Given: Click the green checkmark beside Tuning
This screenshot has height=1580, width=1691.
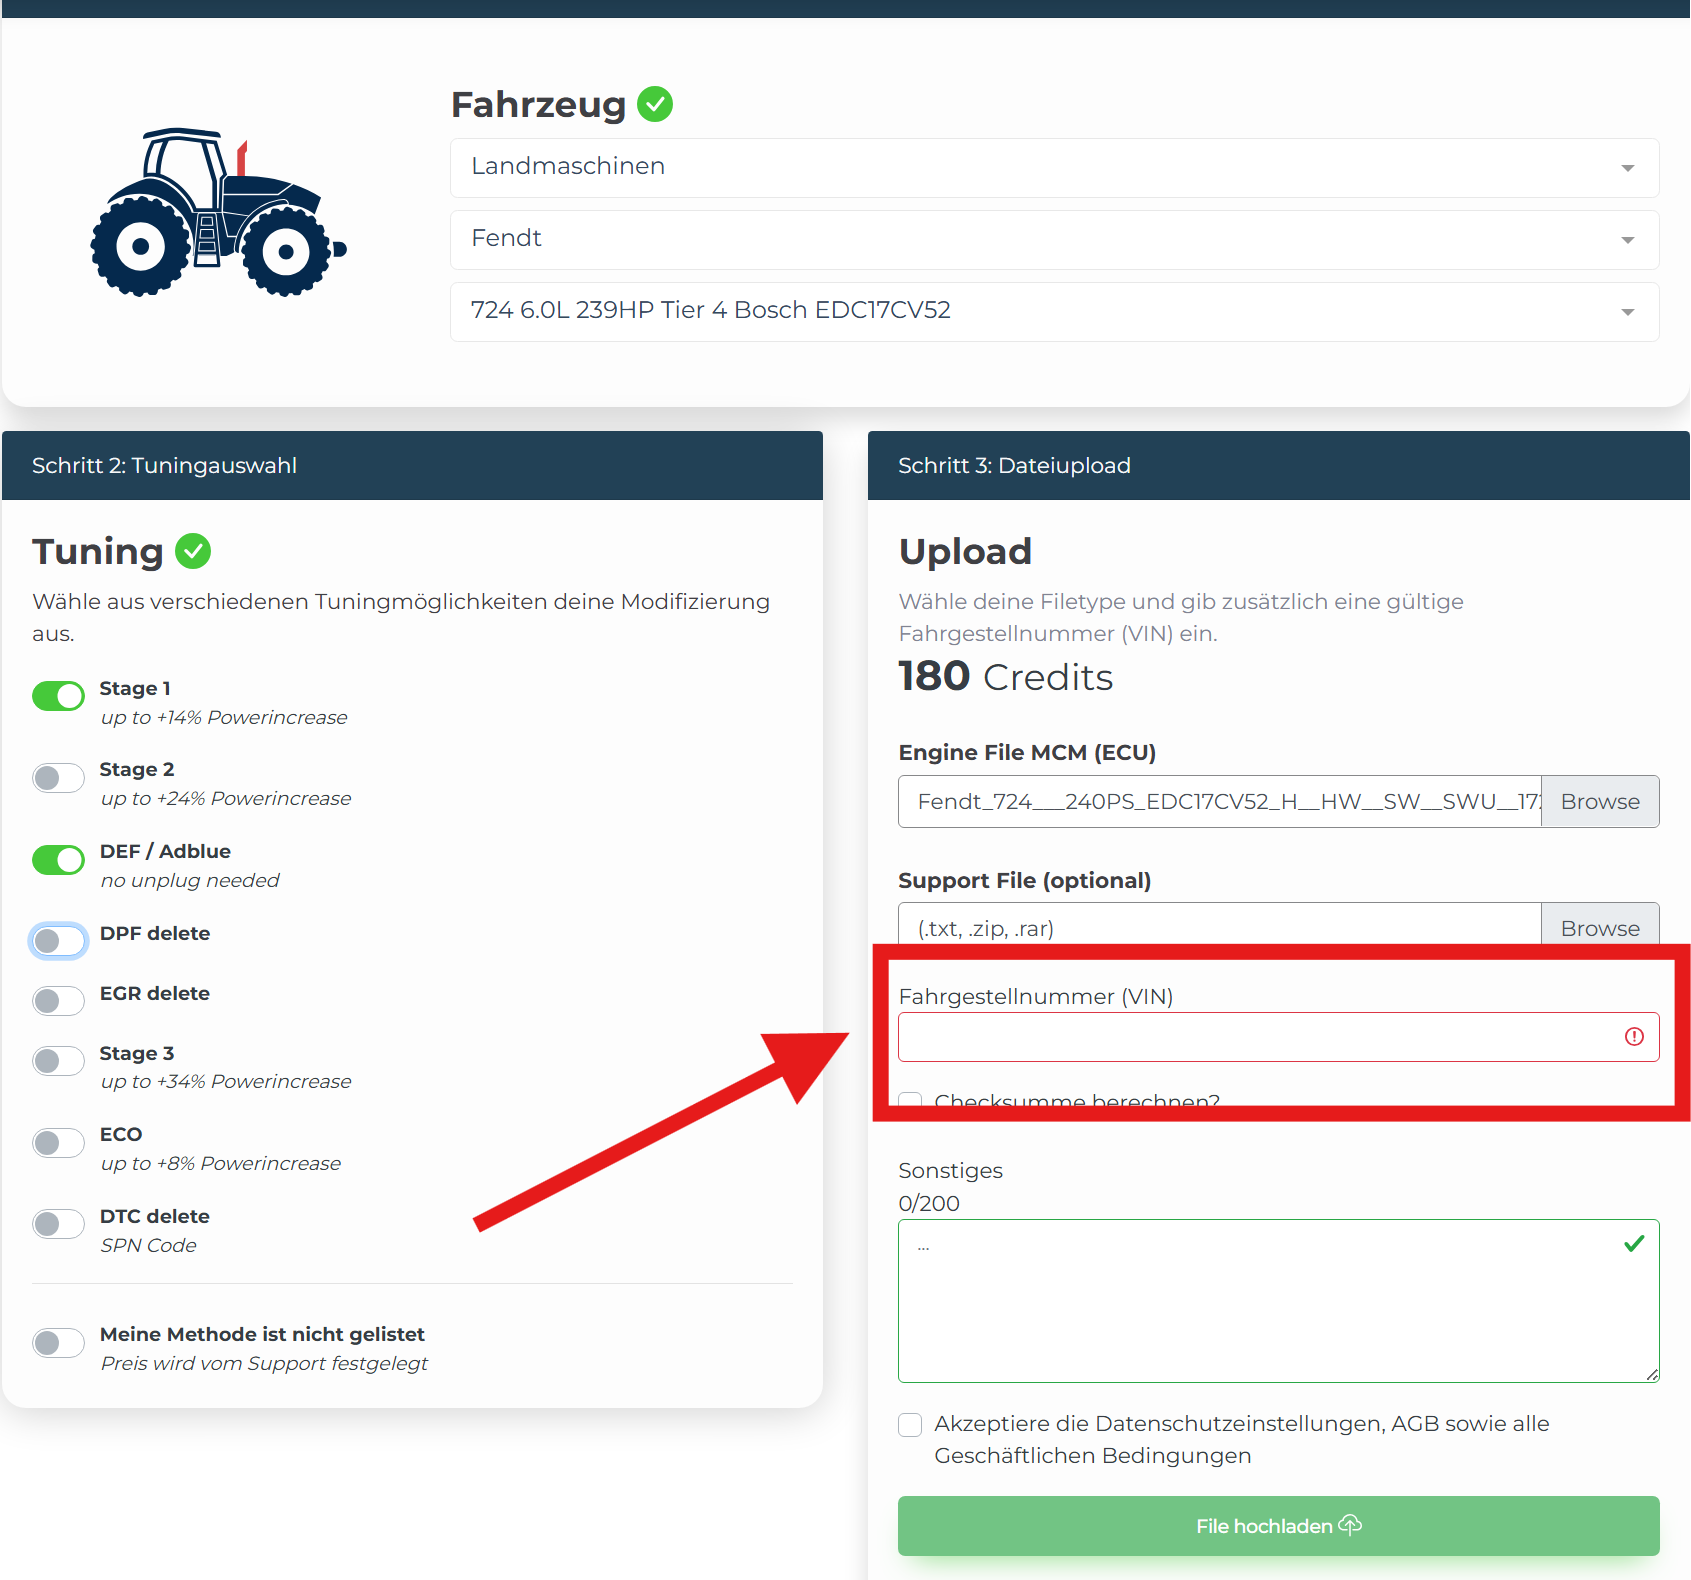Looking at the screenshot, I should [x=193, y=551].
